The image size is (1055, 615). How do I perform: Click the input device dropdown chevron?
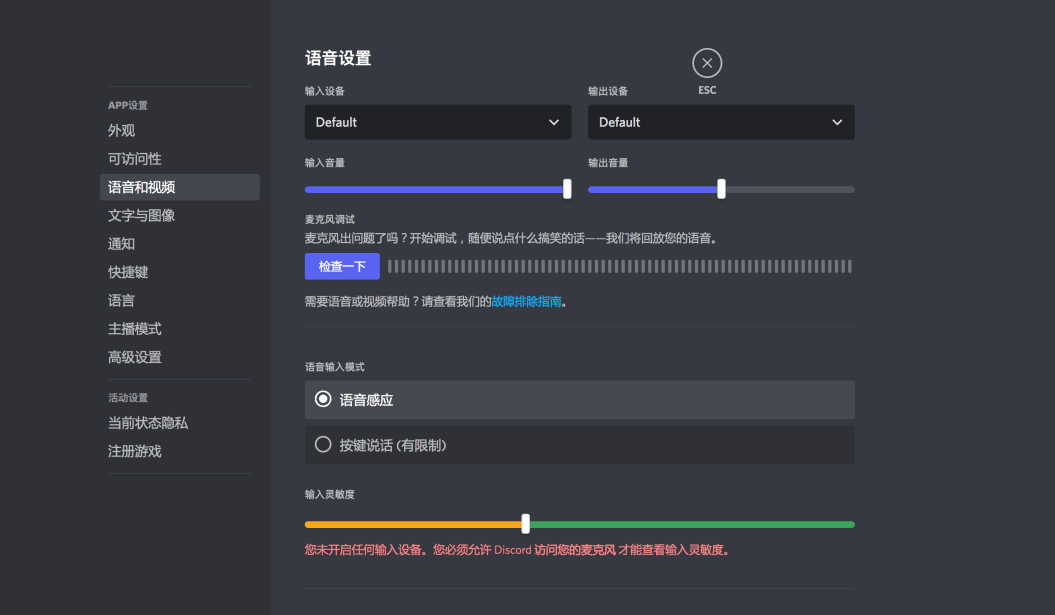[x=554, y=122]
